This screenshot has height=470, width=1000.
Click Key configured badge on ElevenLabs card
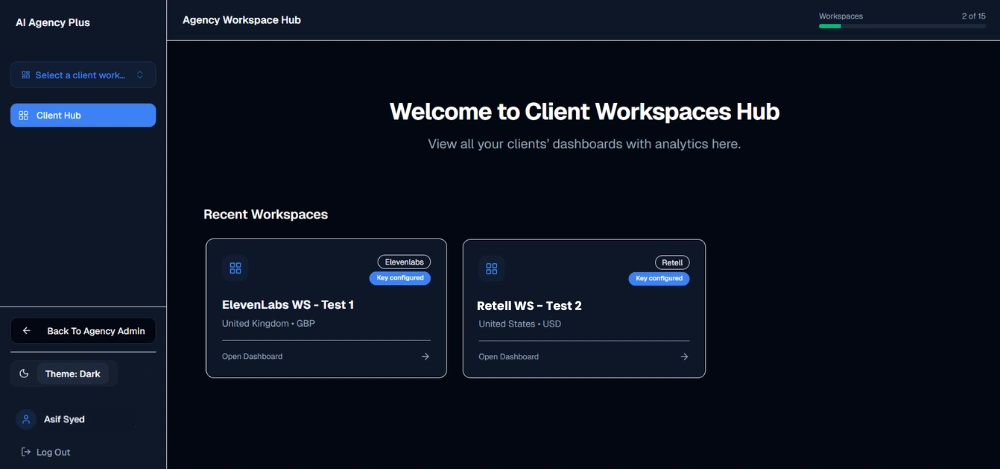(400, 278)
